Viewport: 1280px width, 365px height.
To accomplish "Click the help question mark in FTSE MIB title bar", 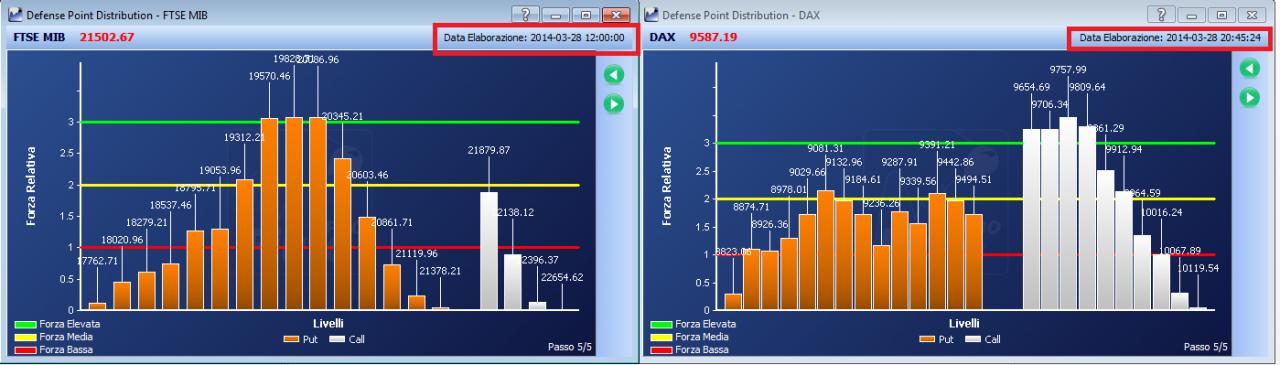I will pos(525,13).
